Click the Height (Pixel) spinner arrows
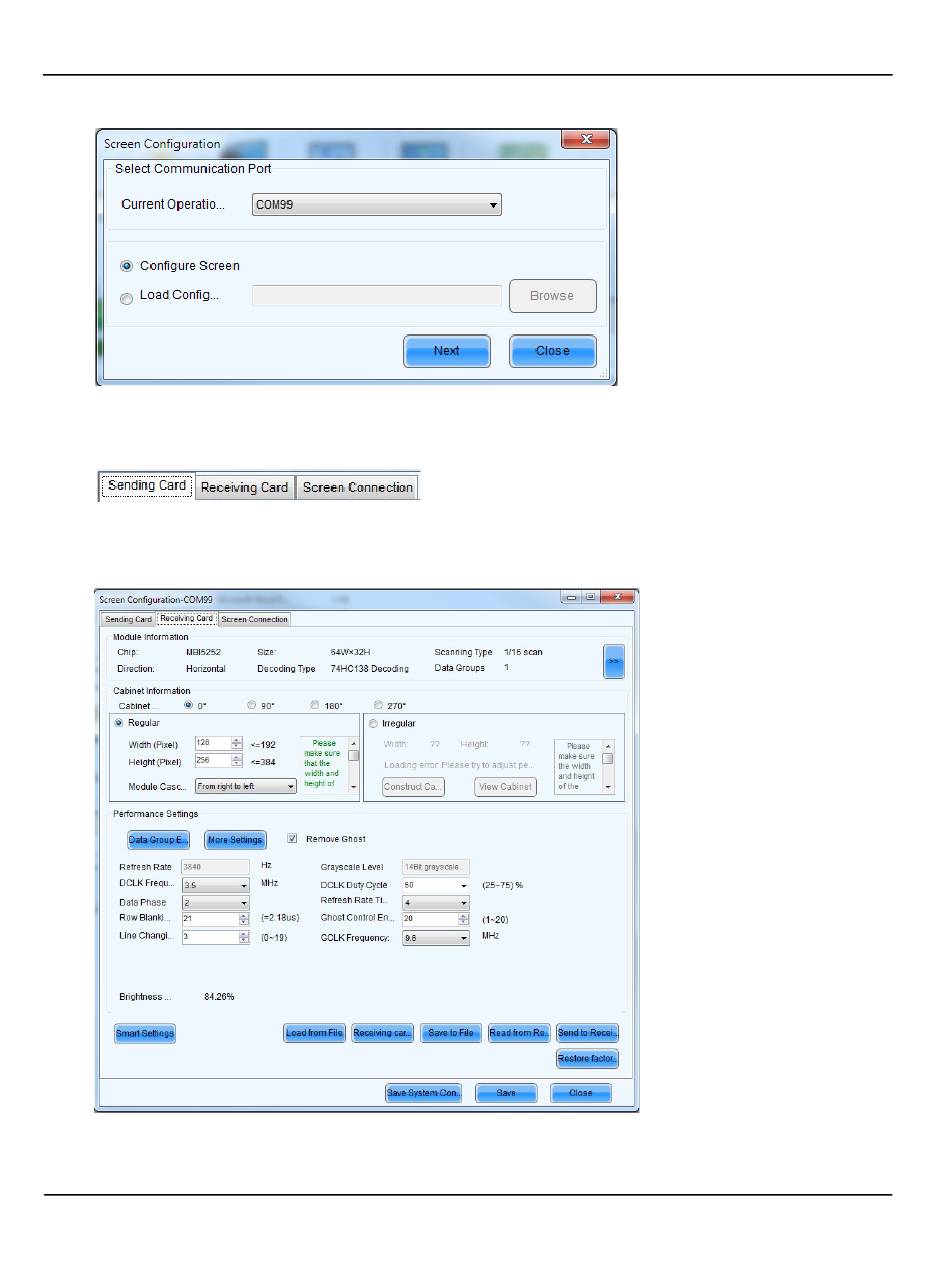Image resolution: width=950 pixels, height=1262 pixels. pos(237,761)
